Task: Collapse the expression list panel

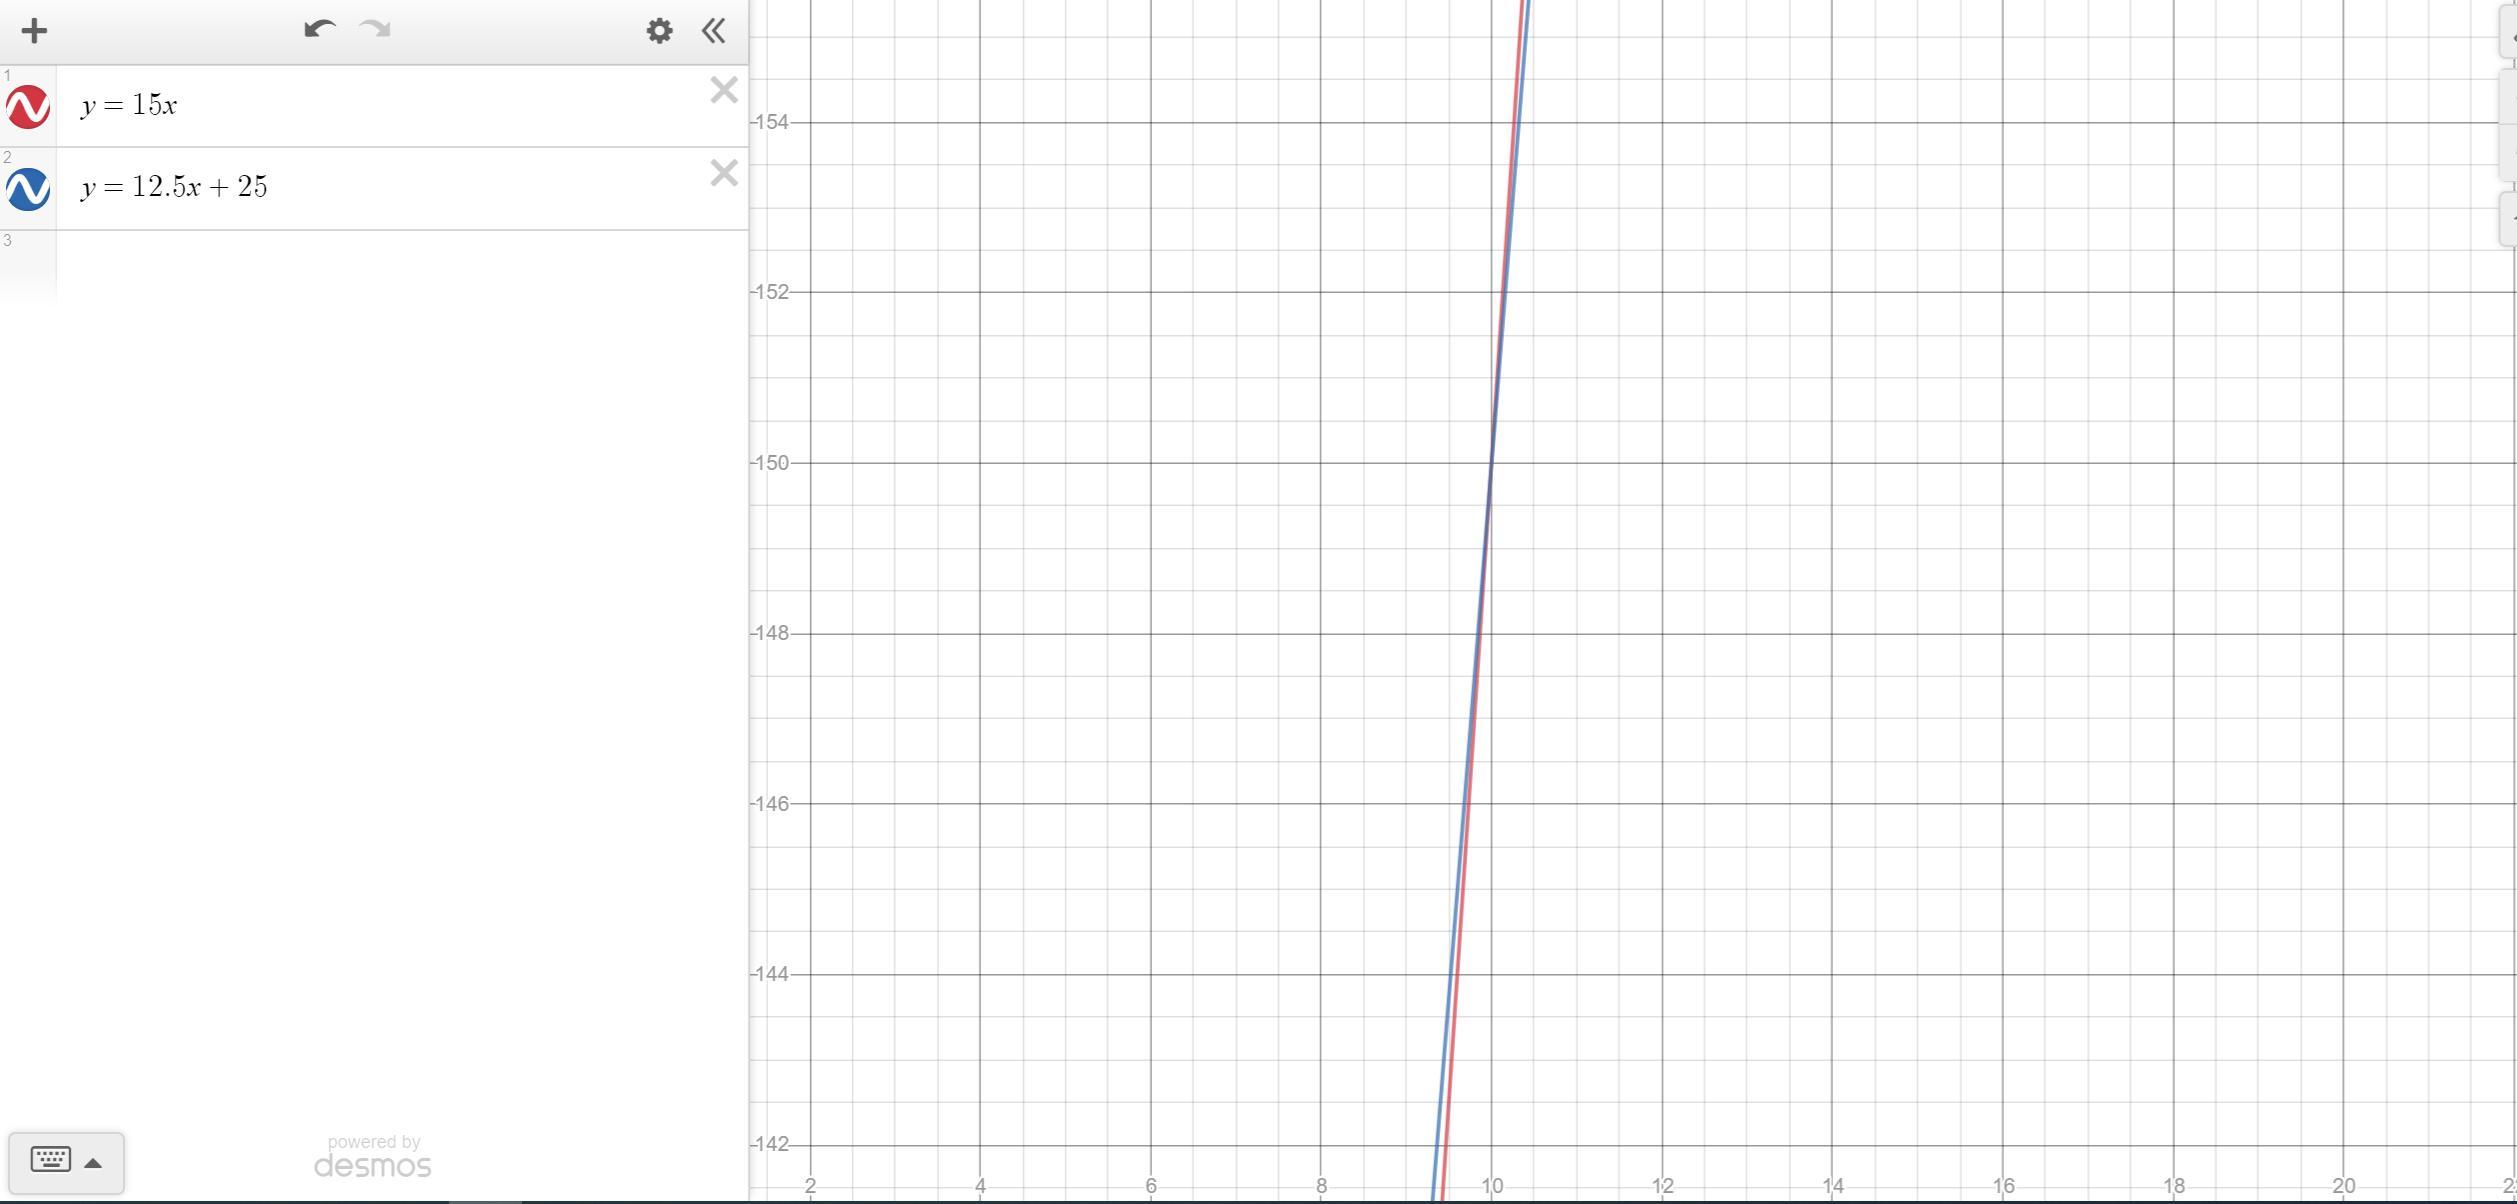Action: coord(713,31)
